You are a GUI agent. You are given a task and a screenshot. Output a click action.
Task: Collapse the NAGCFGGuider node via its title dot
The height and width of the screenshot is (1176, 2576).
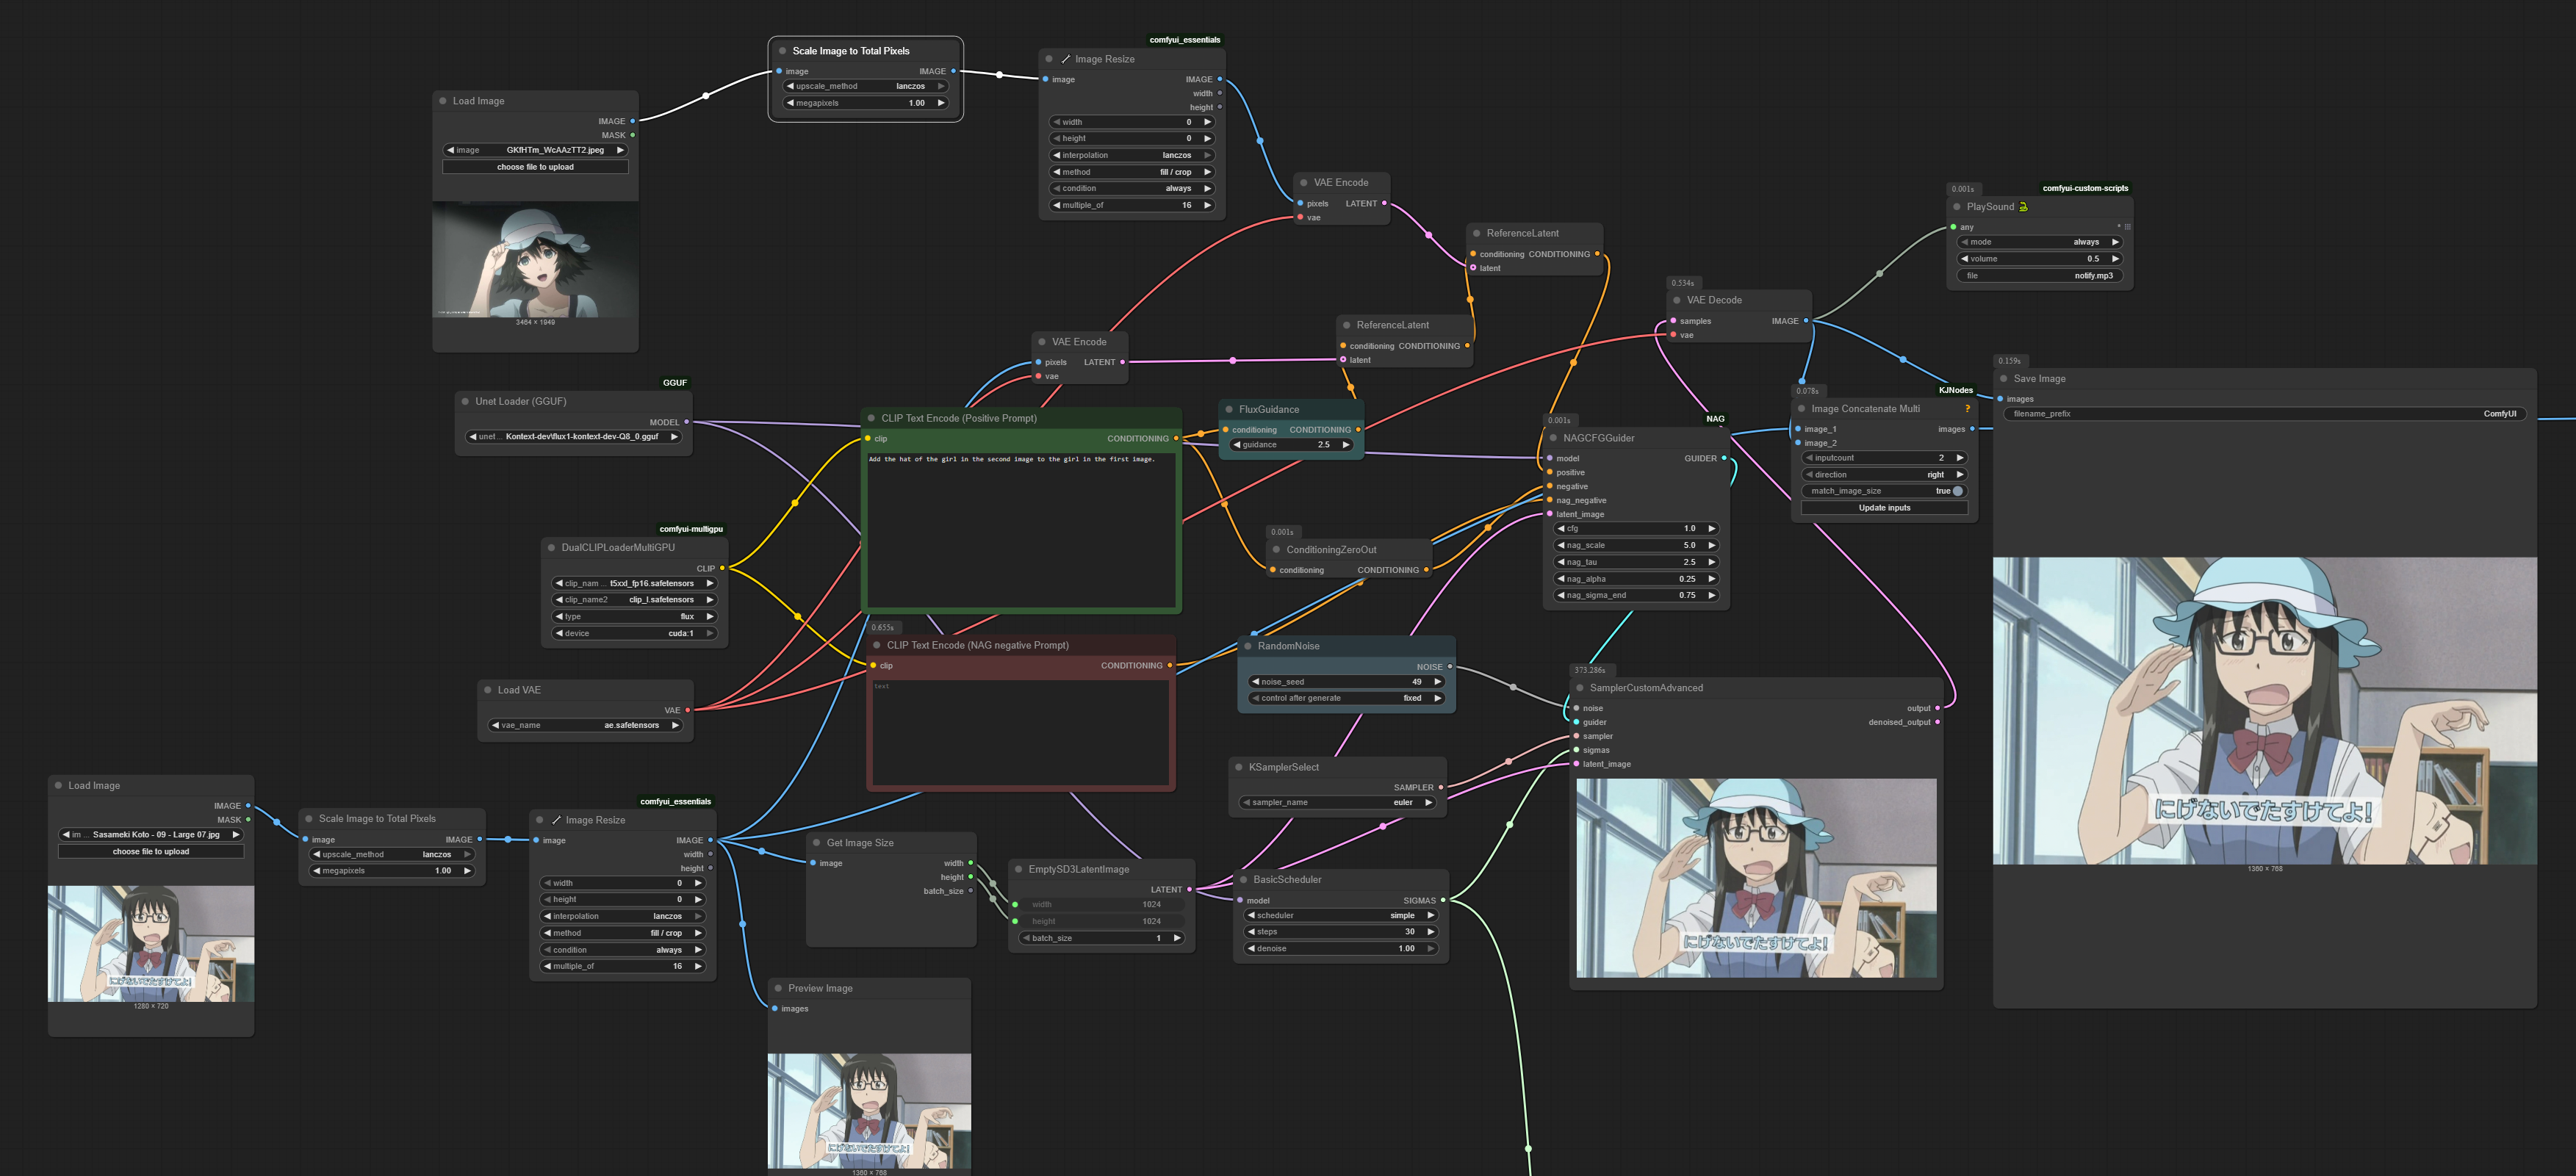tap(1553, 438)
